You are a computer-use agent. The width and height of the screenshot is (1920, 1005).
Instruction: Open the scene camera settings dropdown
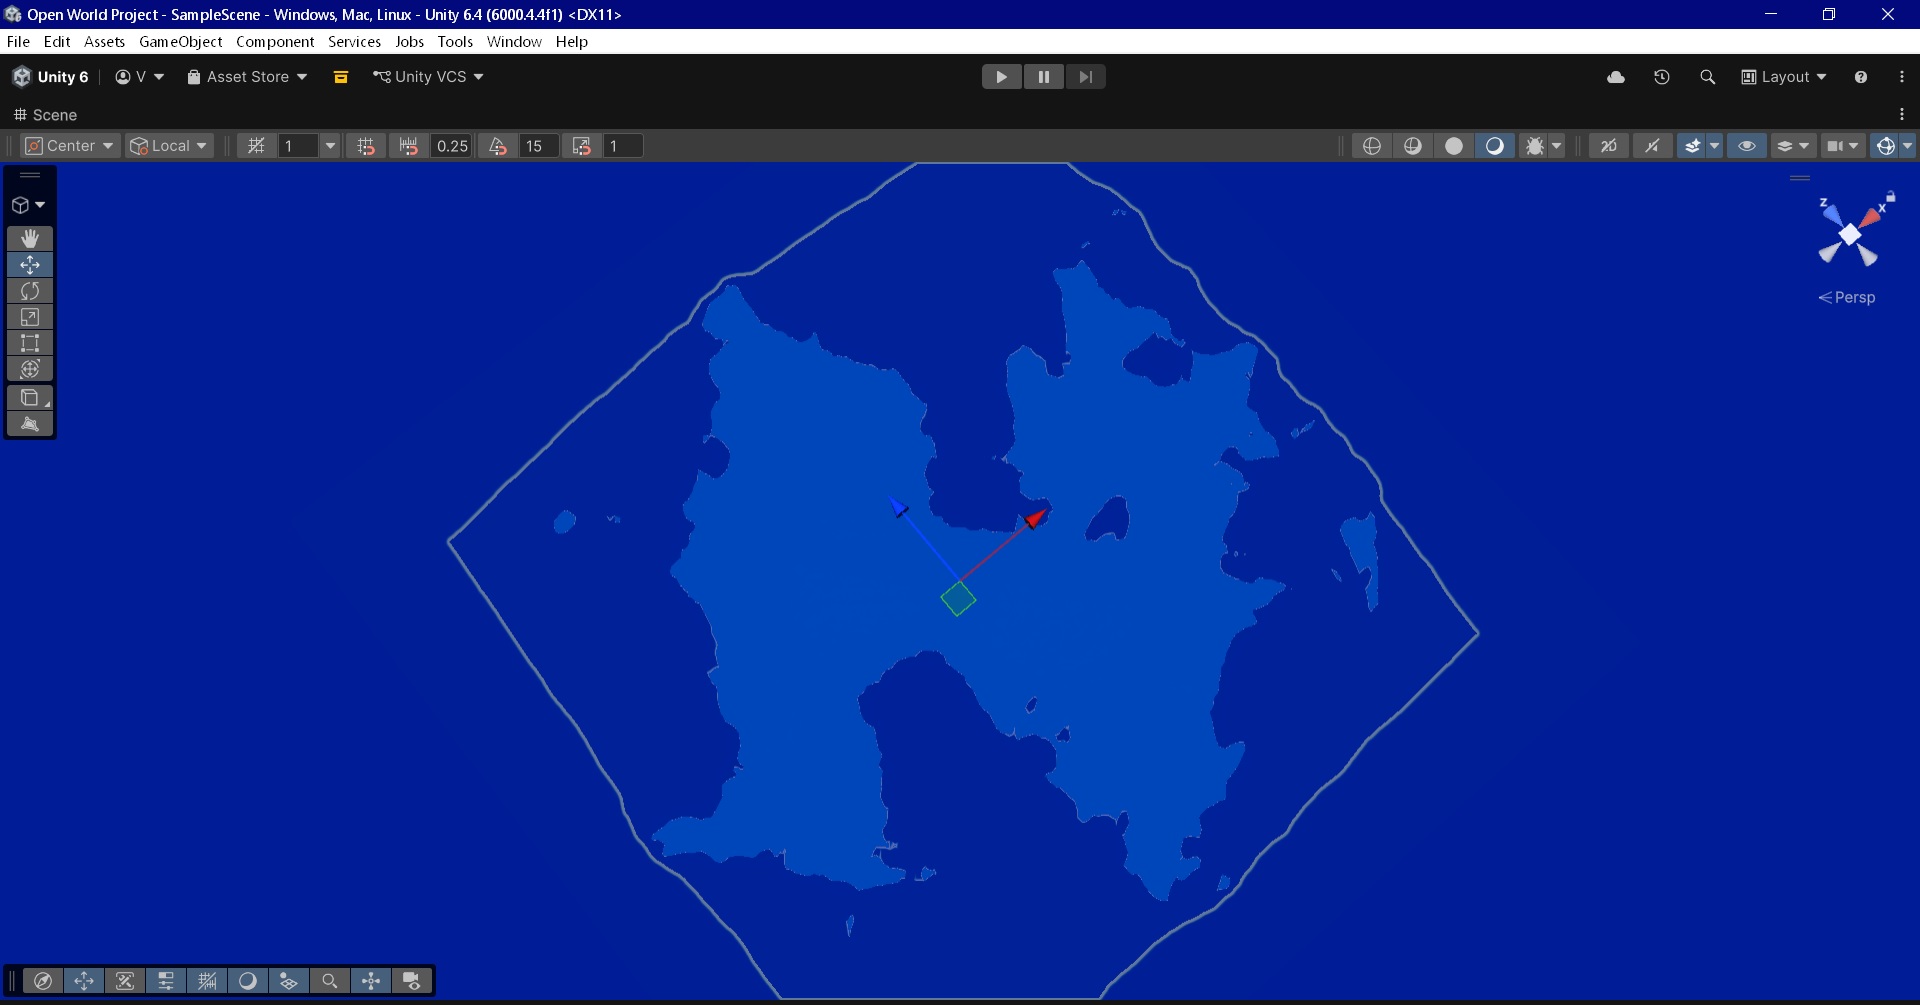[x=1843, y=146]
